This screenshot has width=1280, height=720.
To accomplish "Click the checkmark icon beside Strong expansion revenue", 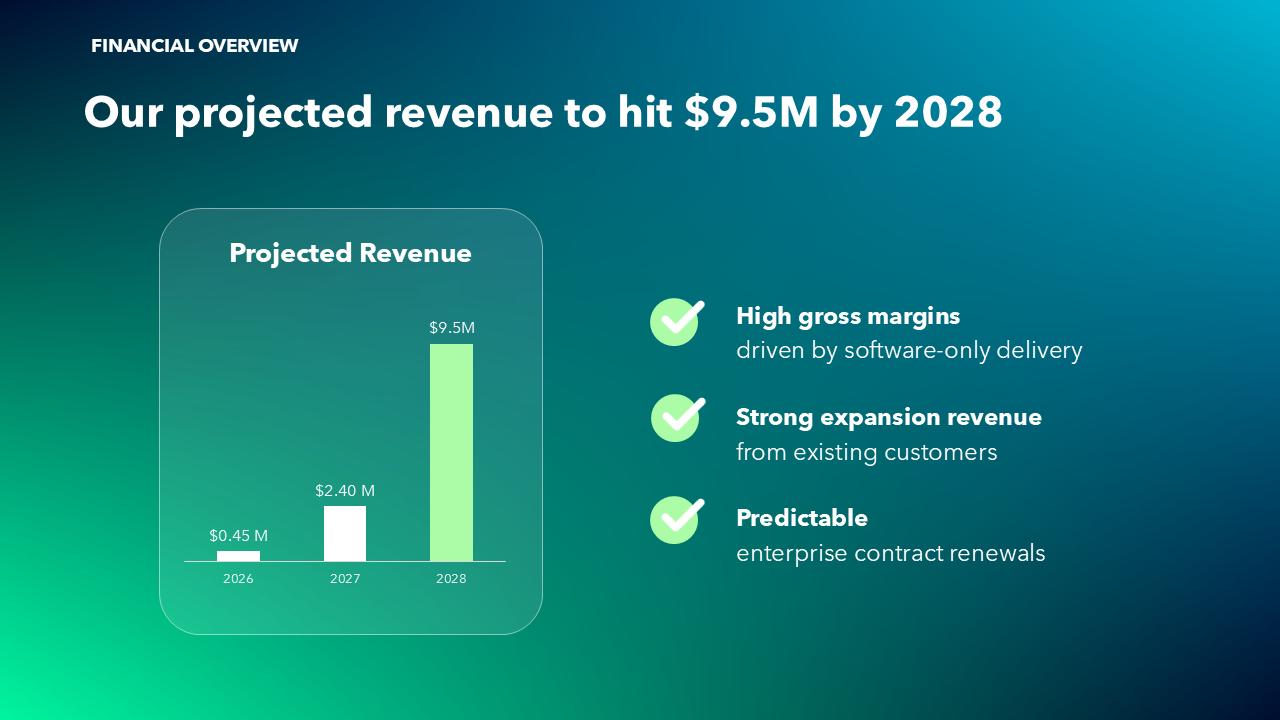I will (x=675, y=418).
